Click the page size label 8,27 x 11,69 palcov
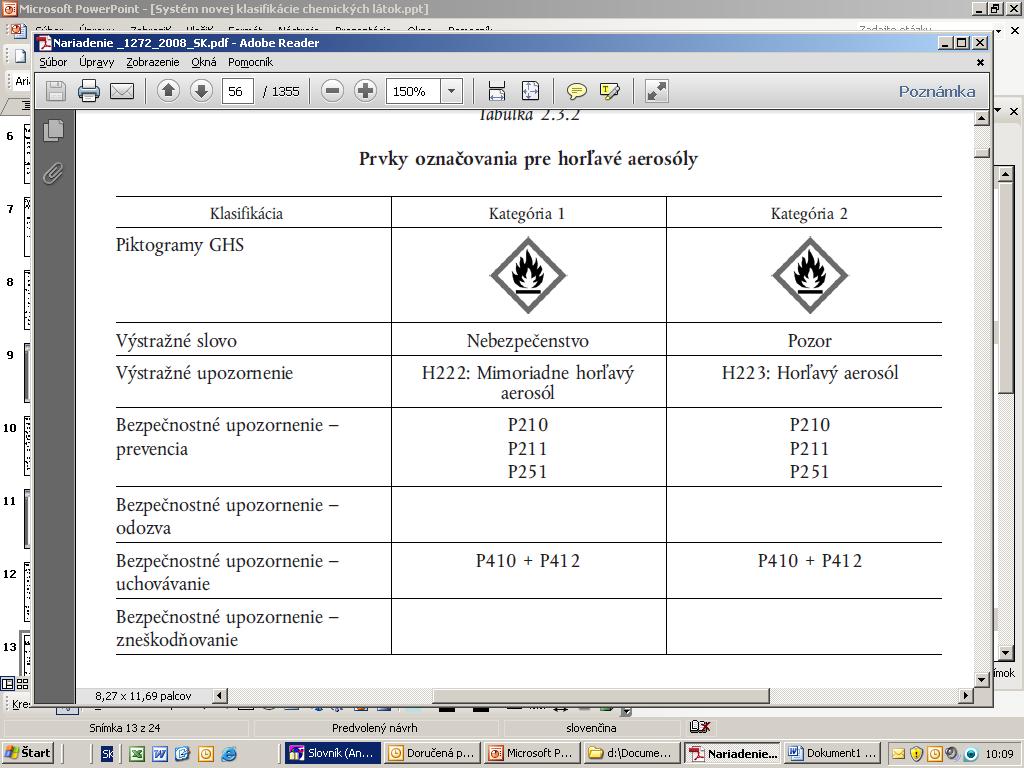Viewport: 1024px width, 768px height. (143, 696)
